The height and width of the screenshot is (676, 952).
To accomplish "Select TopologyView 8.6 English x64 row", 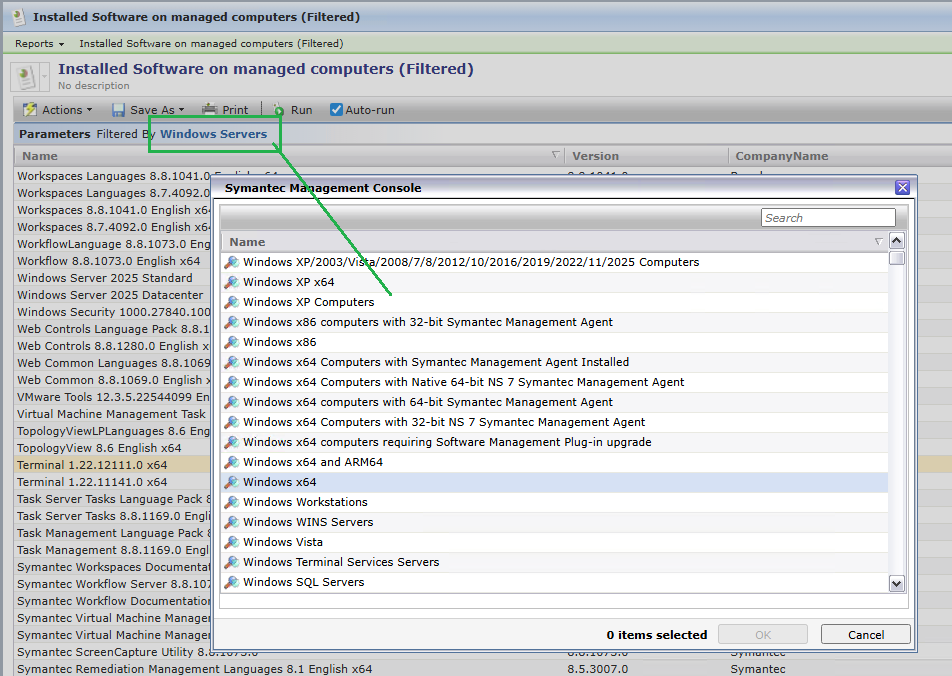I will point(113,448).
